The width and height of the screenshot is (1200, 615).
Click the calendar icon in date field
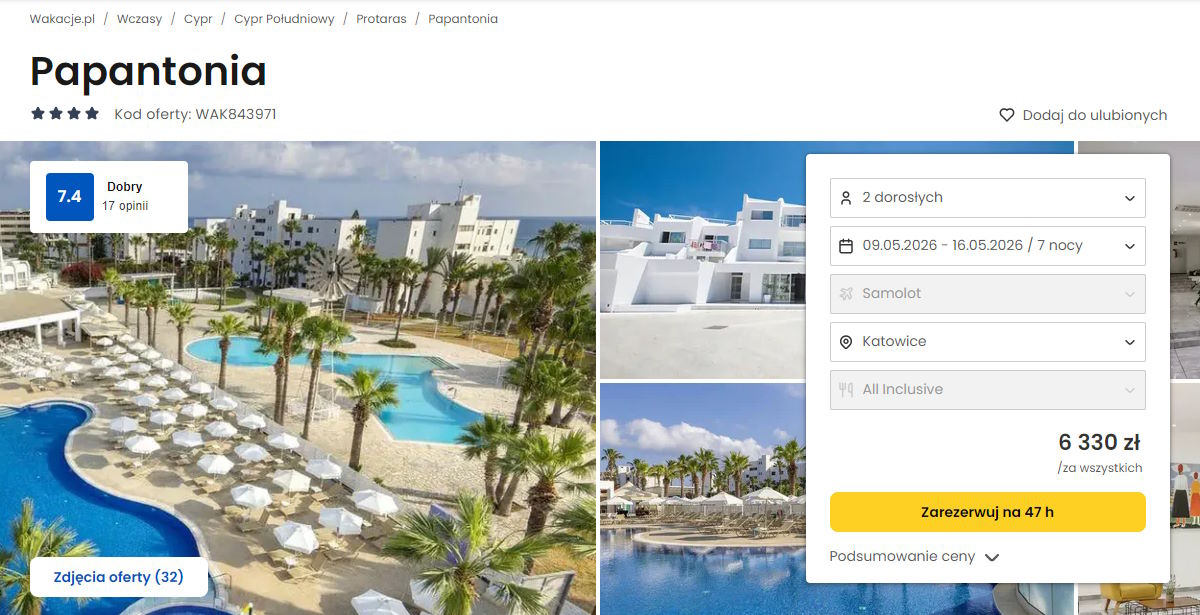846,246
